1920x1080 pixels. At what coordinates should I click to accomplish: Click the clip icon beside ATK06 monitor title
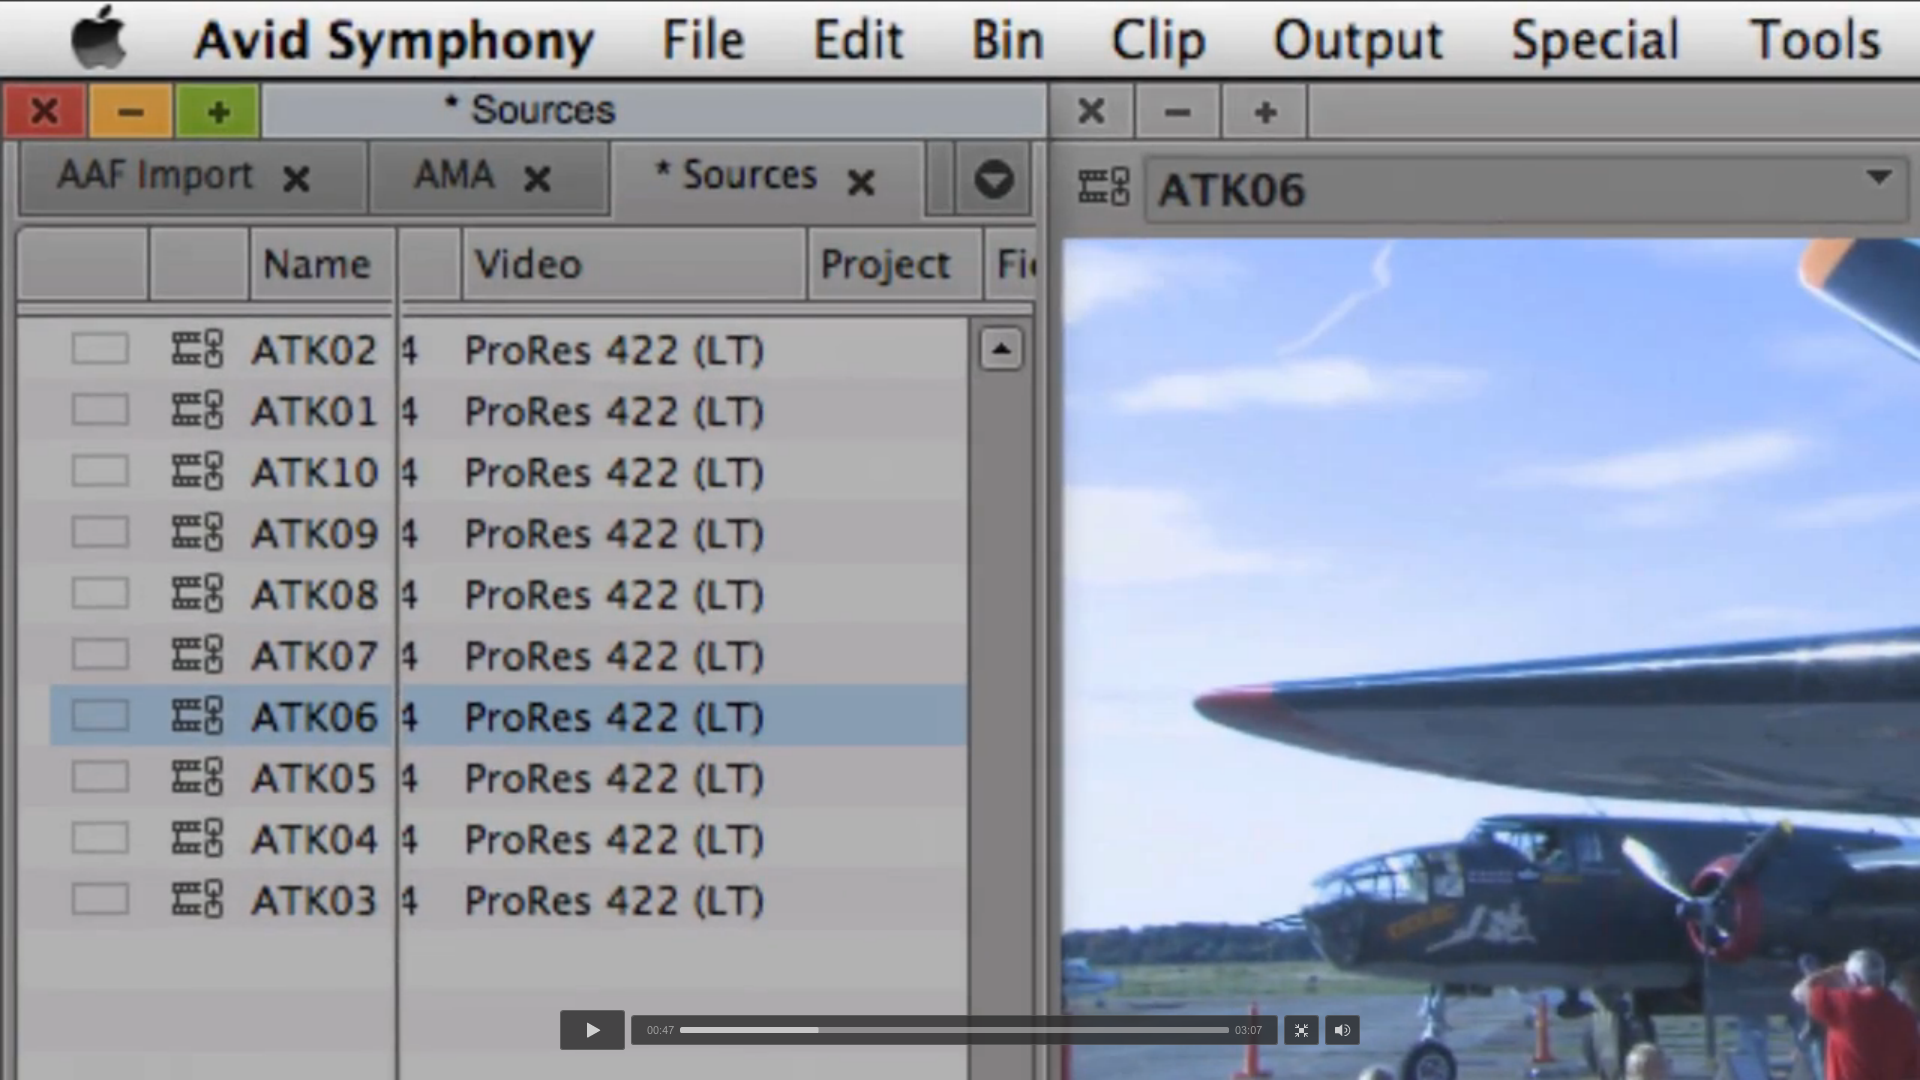click(1104, 187)
